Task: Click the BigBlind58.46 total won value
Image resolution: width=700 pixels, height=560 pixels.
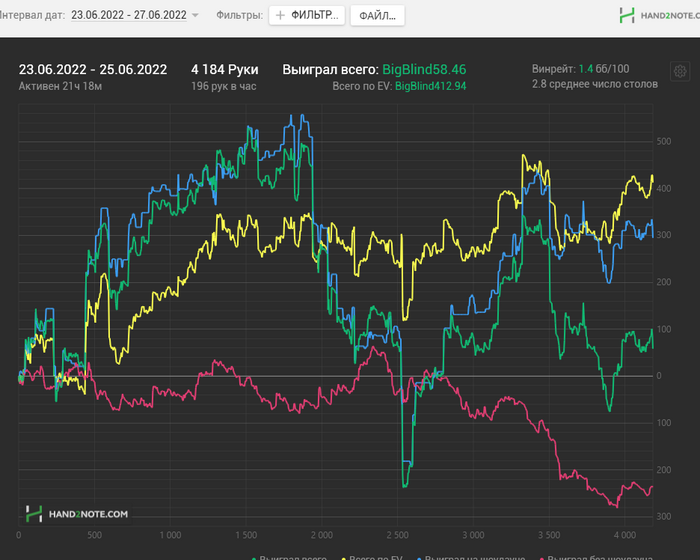Action: (x=424, y=70)
